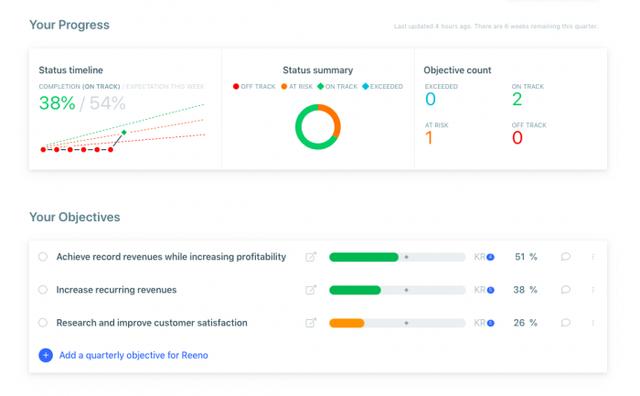
Task: Click blue plus icon to add objective
Action: click(x=46, y=355)
